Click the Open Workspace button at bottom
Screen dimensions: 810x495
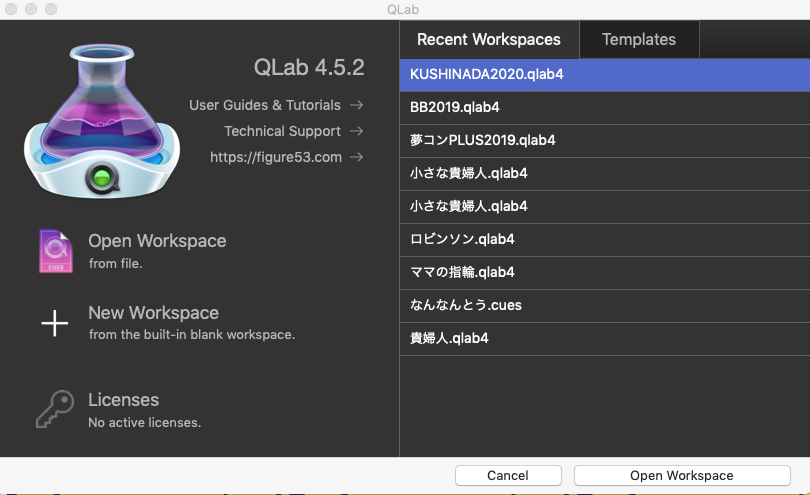(x=682, y=475)
